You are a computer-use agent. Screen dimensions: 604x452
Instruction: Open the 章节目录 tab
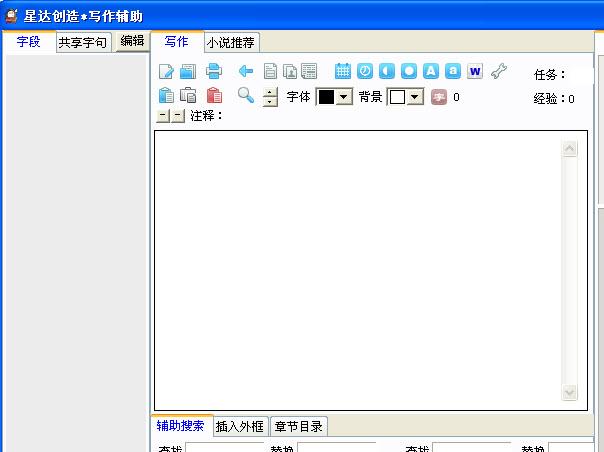coord(298,426)
